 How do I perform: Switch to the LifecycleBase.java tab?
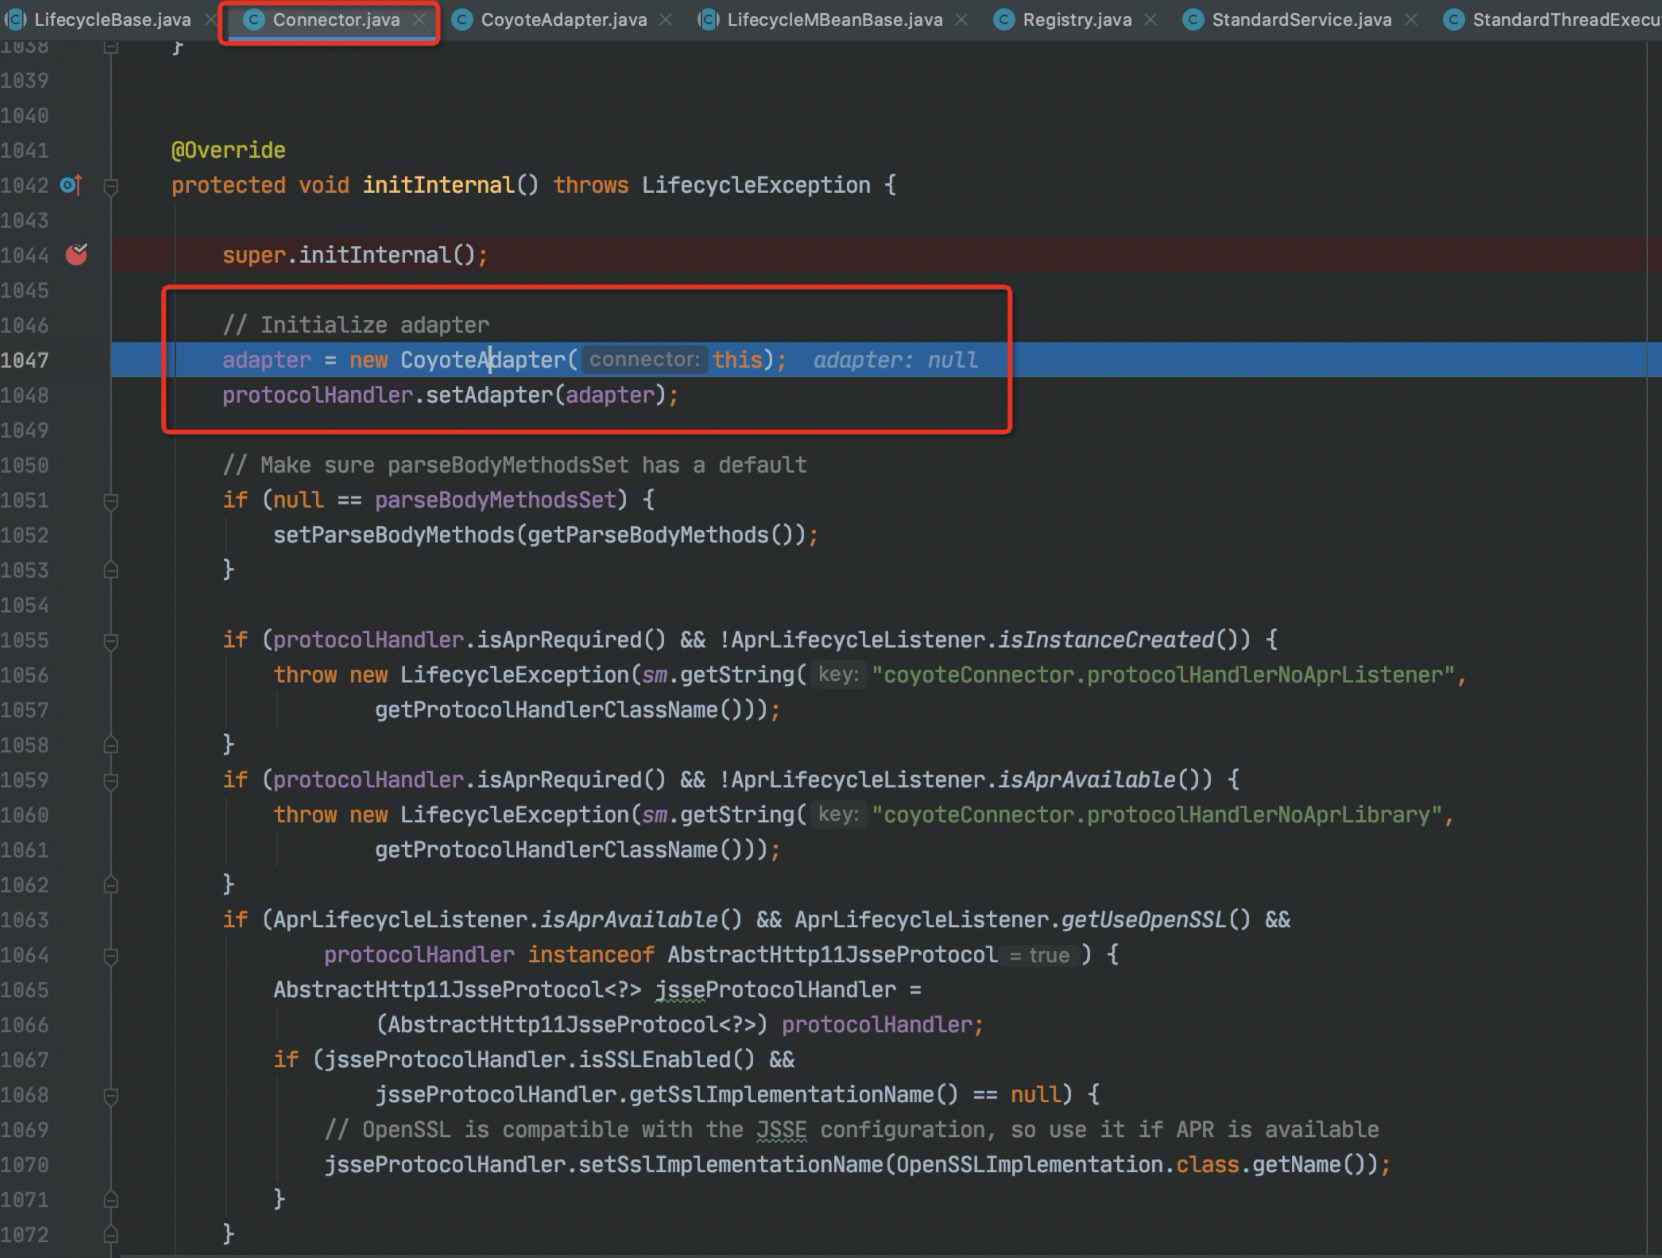(112, 19)
